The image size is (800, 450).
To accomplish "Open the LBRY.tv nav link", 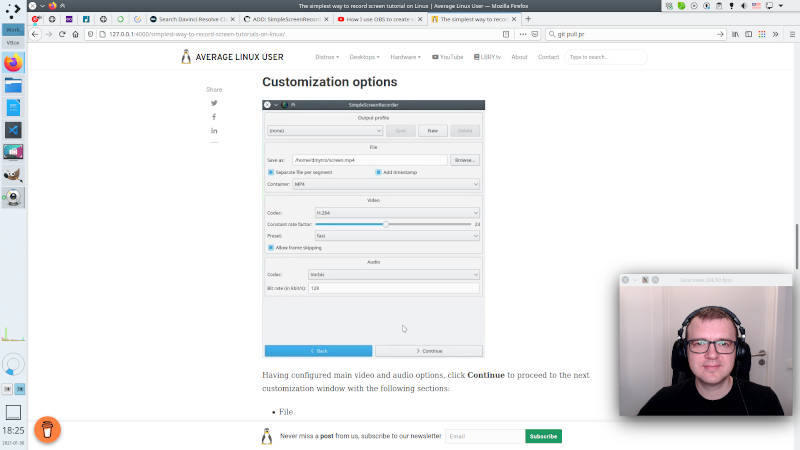I will point(487,57).
